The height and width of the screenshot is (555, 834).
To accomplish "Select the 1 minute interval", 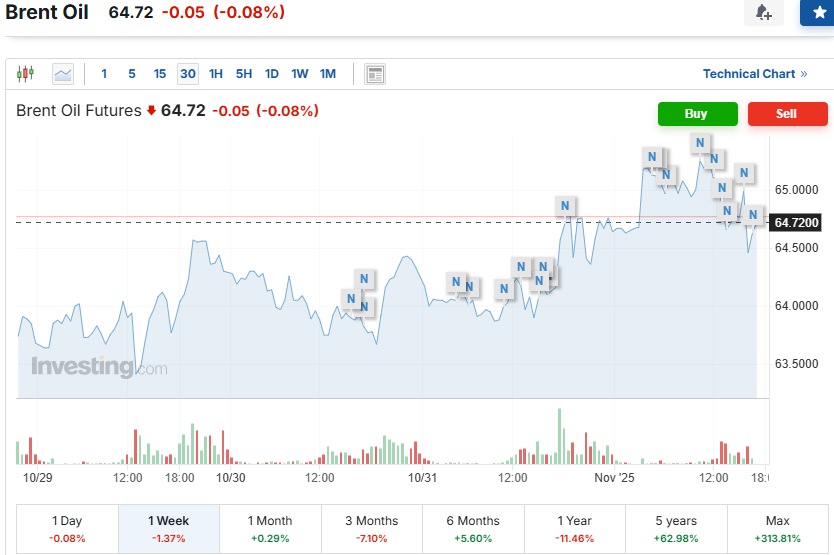I will pos(104,74).
